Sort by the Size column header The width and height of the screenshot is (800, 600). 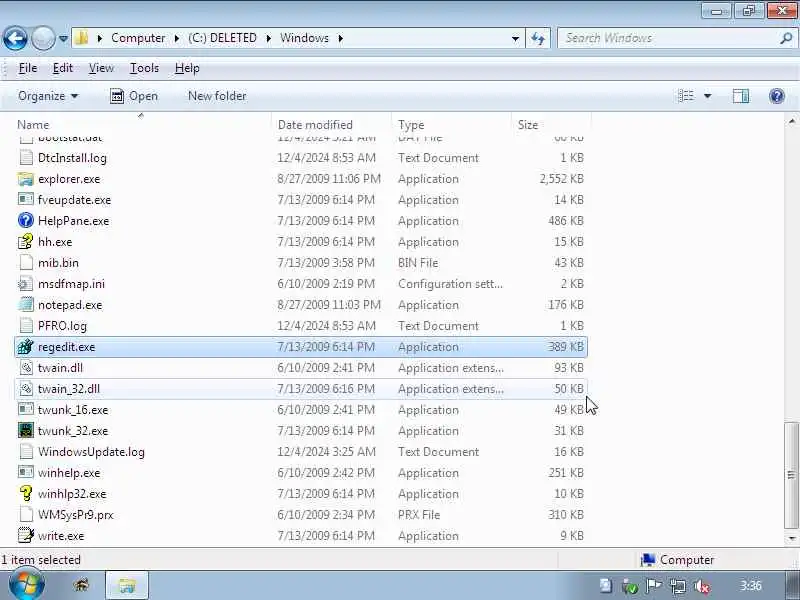551,125
